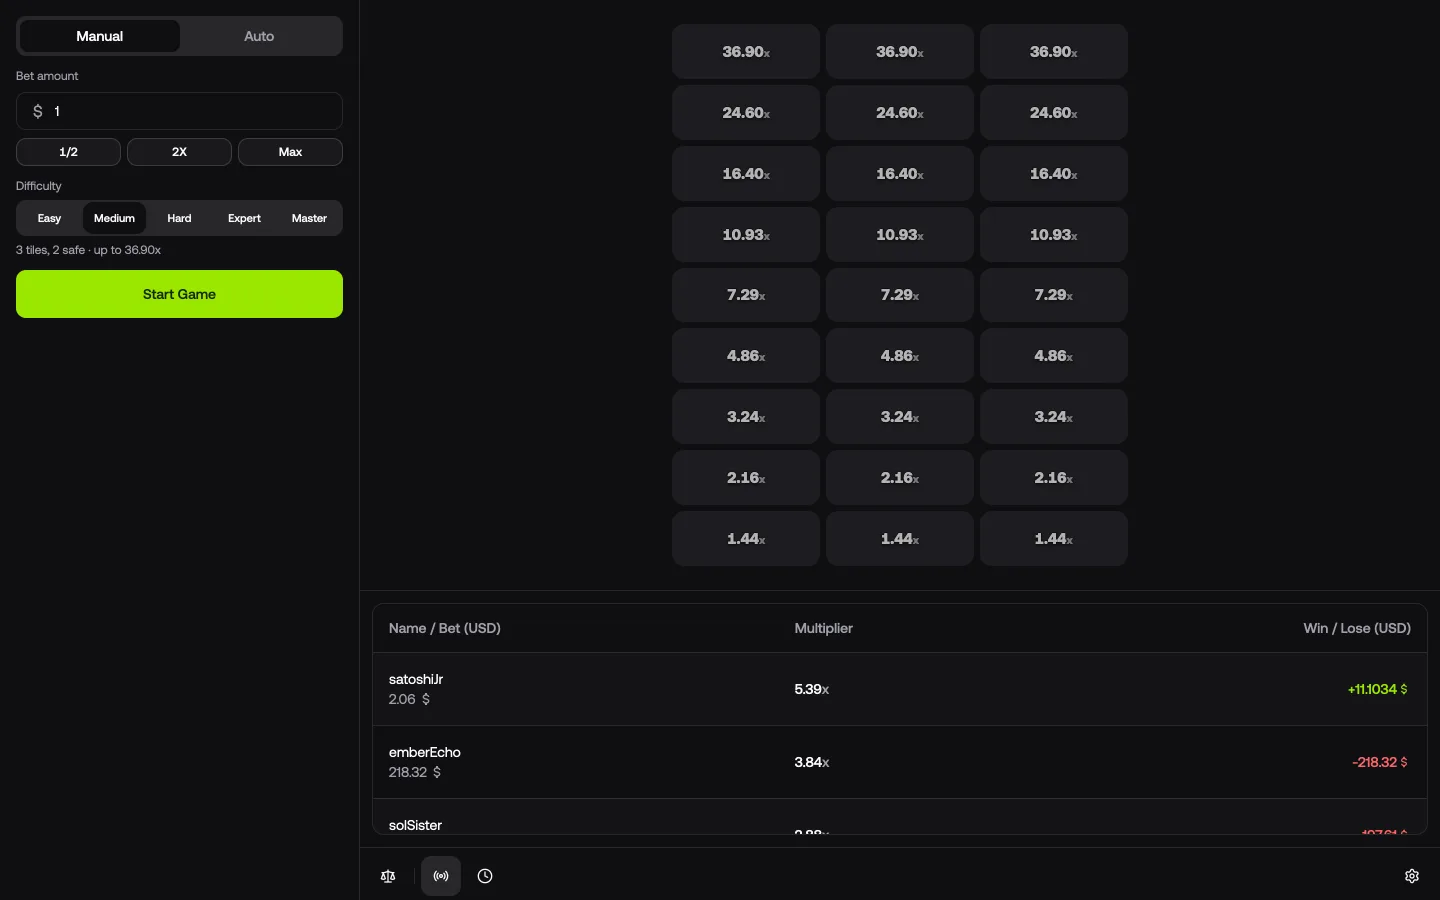
Task: Select Easy difficulty
Action: tap(49, 218)
